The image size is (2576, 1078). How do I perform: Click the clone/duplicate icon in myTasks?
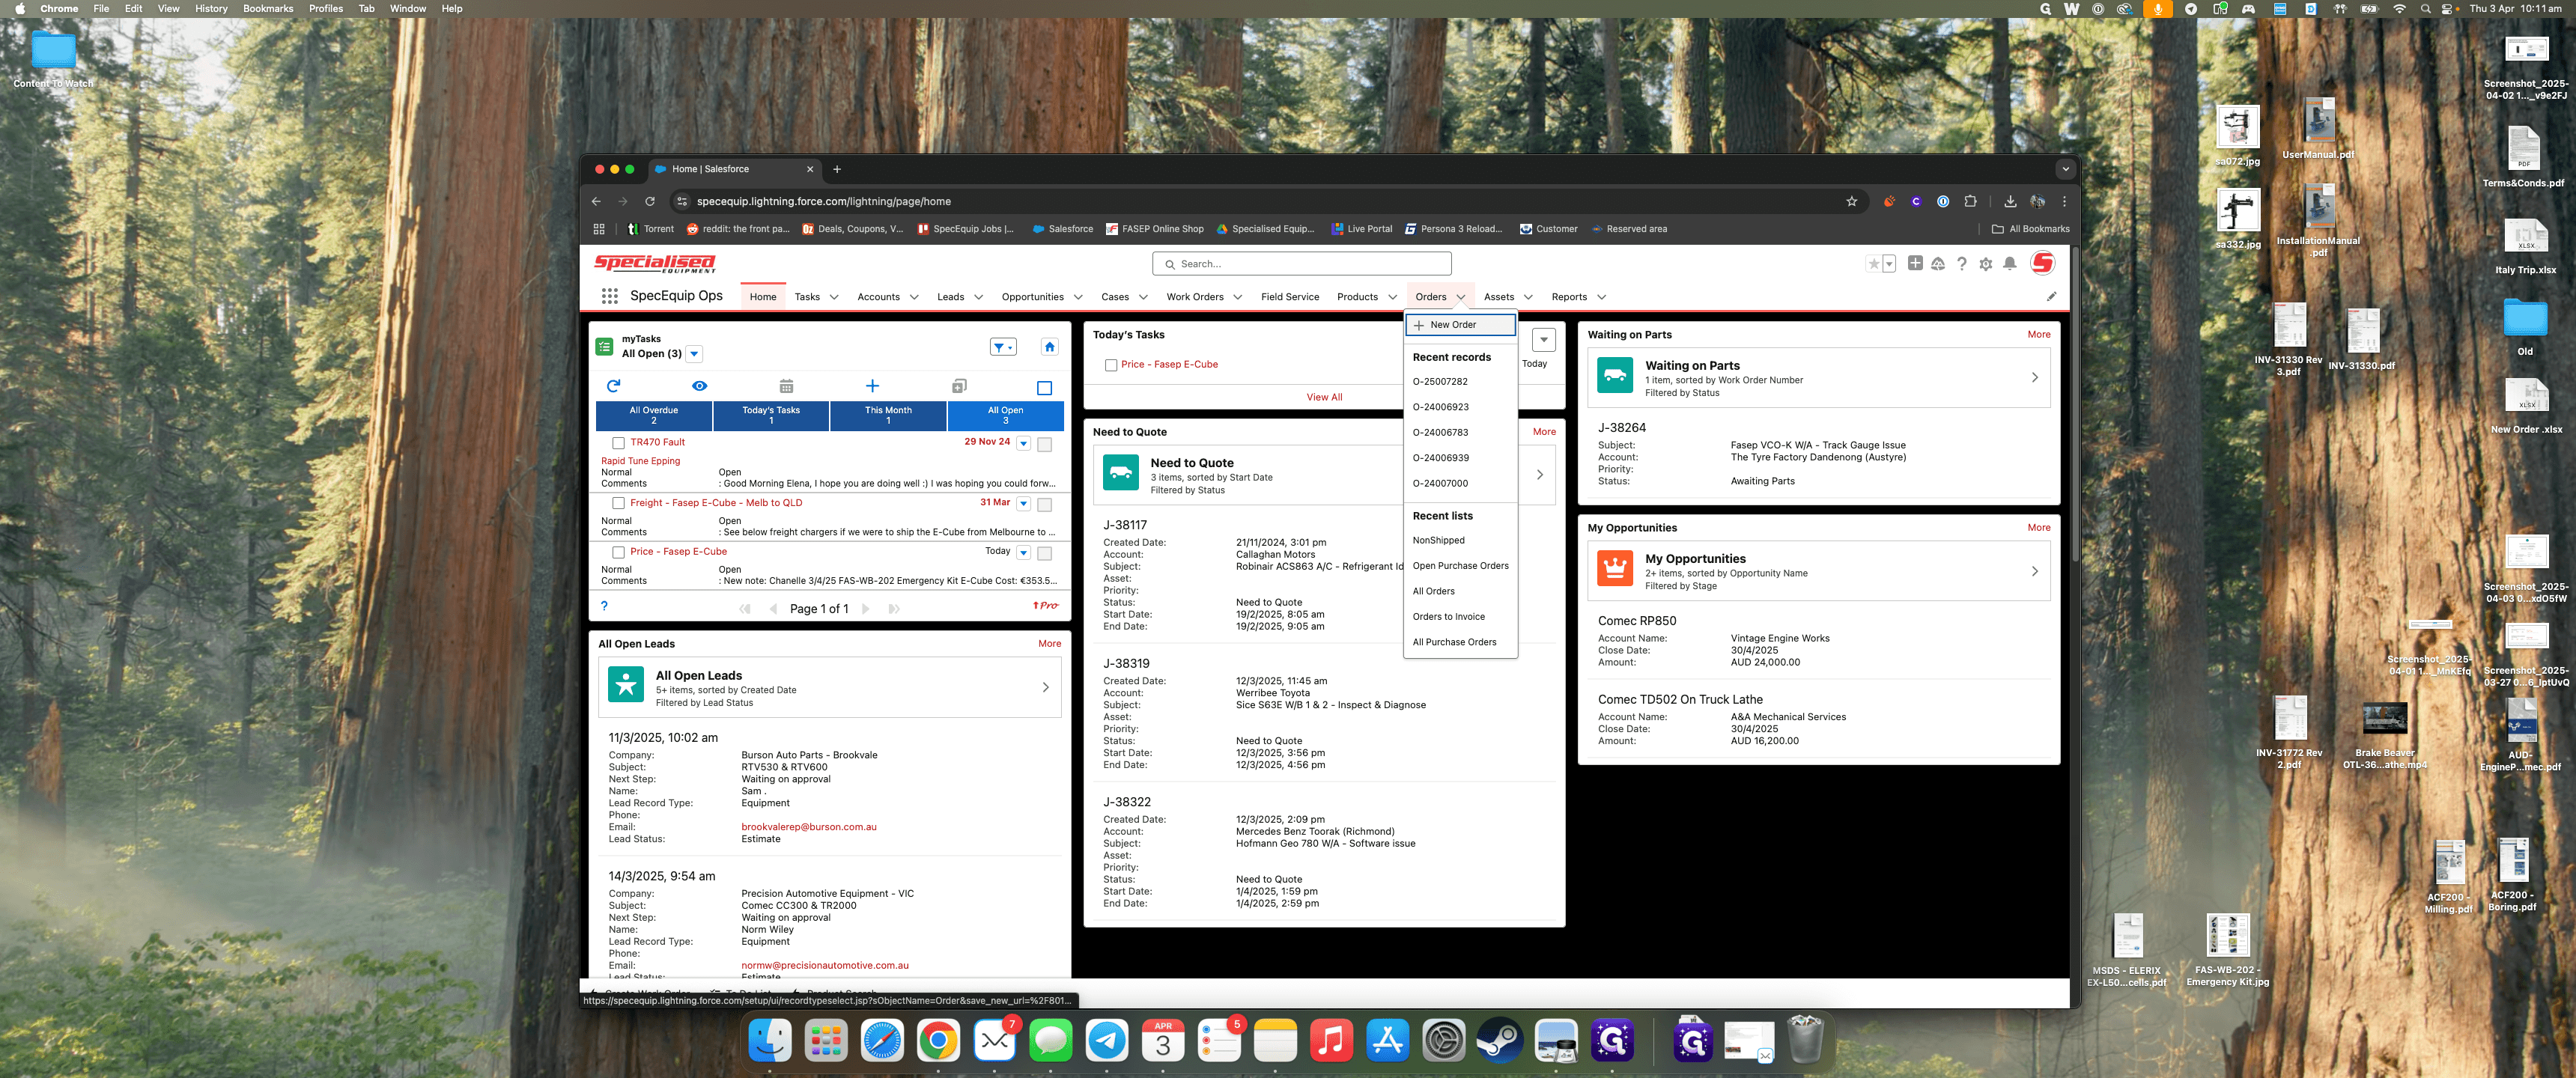point(959,386)
